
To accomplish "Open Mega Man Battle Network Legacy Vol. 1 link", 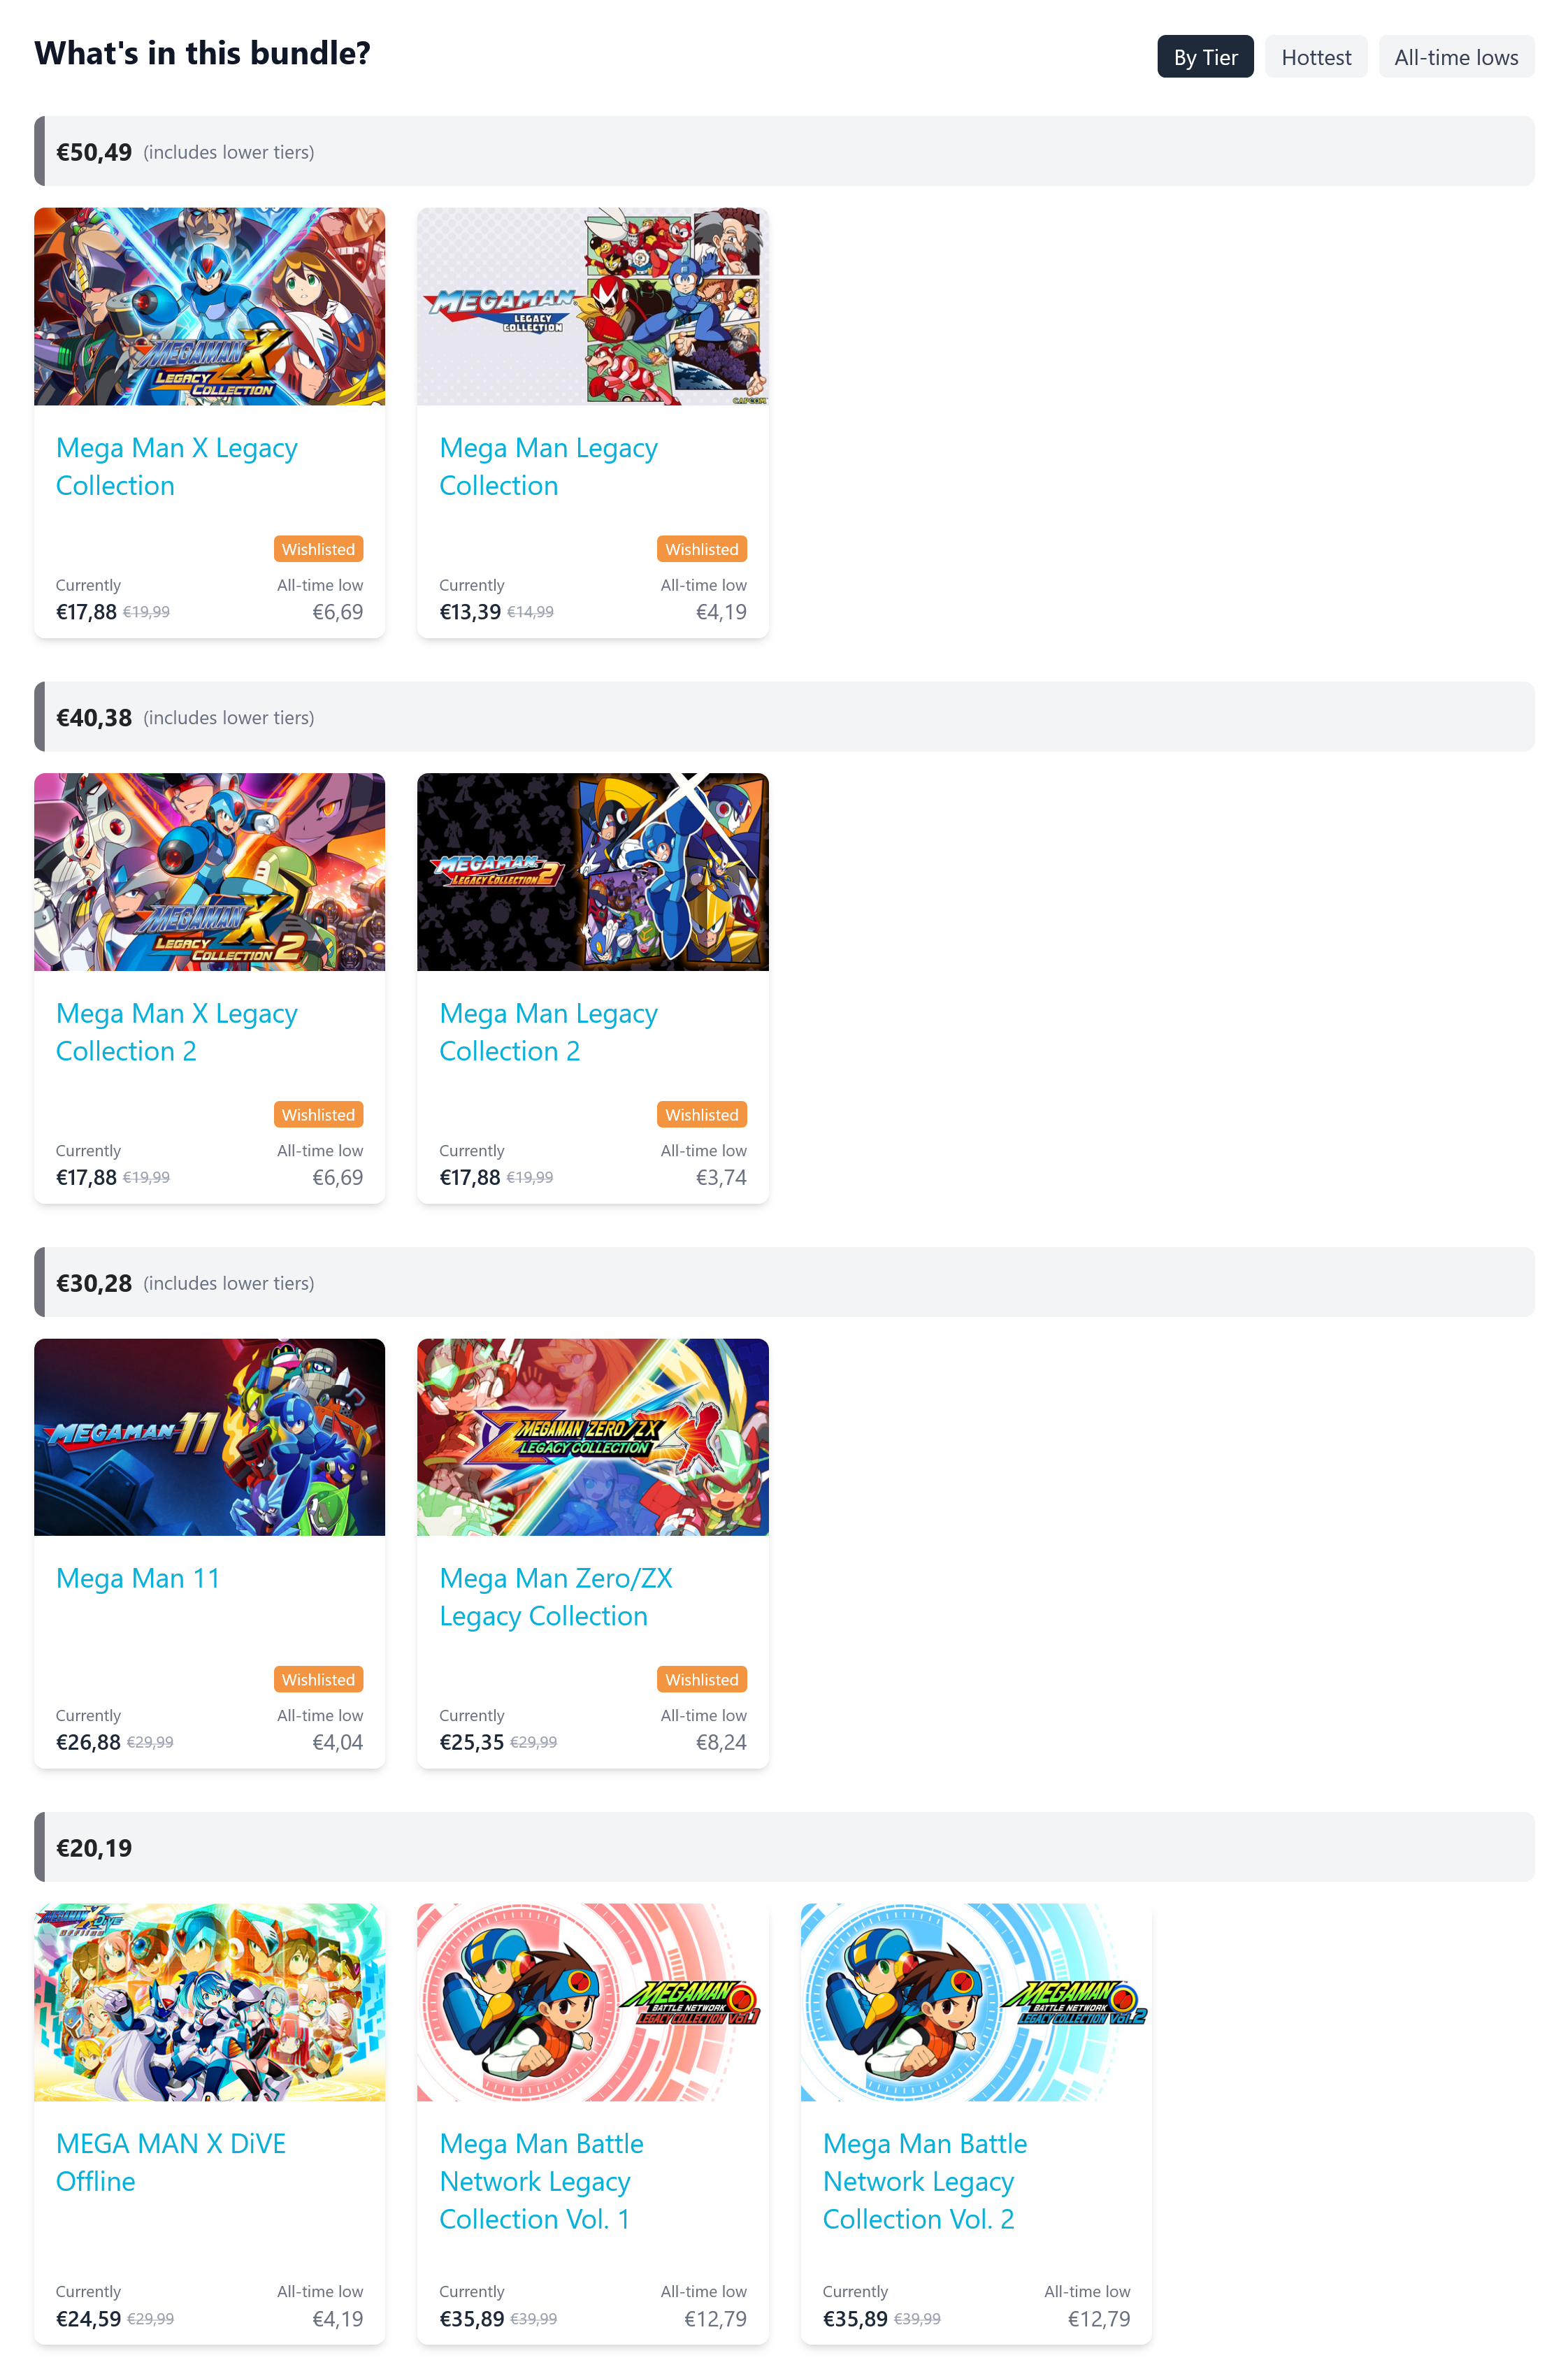I will 541,2181.
